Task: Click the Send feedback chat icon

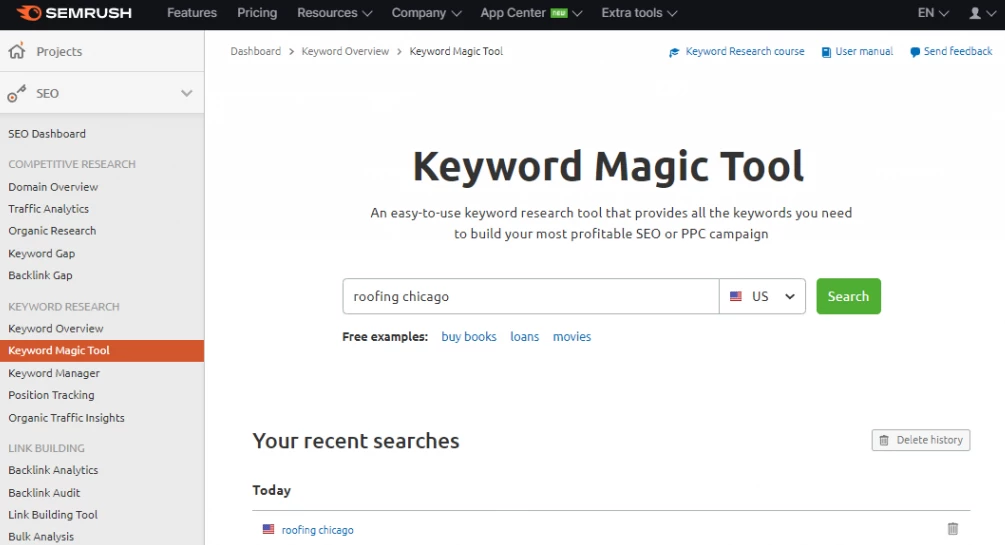Action: click(x=915, y=52)
